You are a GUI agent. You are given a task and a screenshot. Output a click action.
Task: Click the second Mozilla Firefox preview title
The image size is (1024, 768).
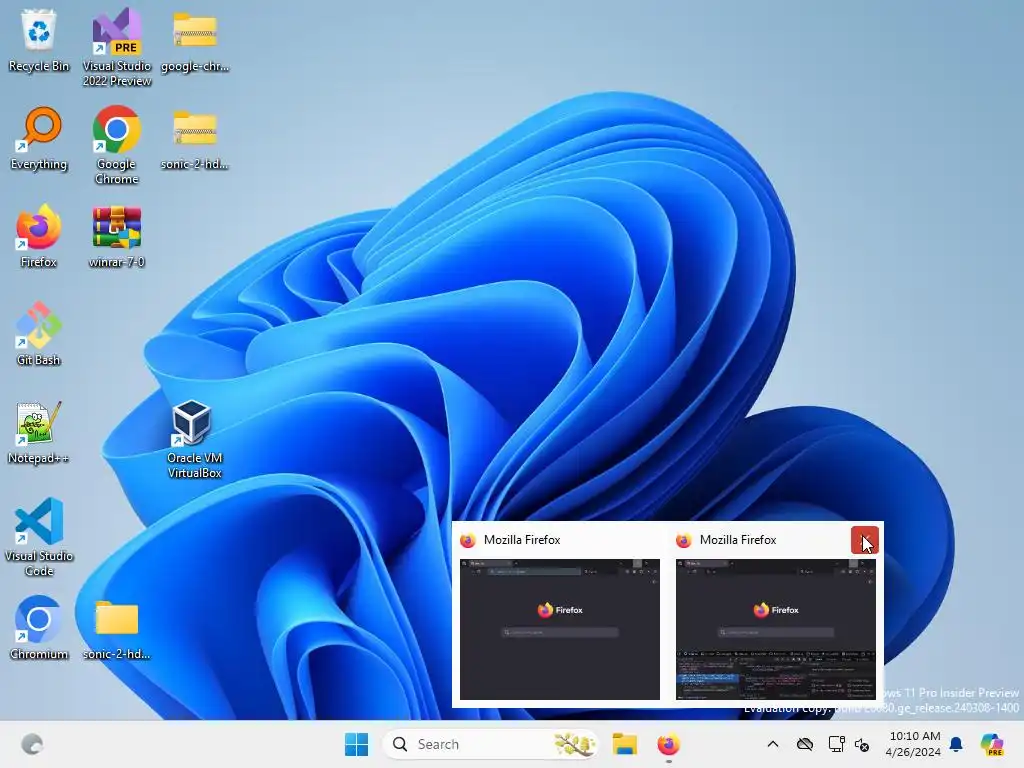[738, 540]
